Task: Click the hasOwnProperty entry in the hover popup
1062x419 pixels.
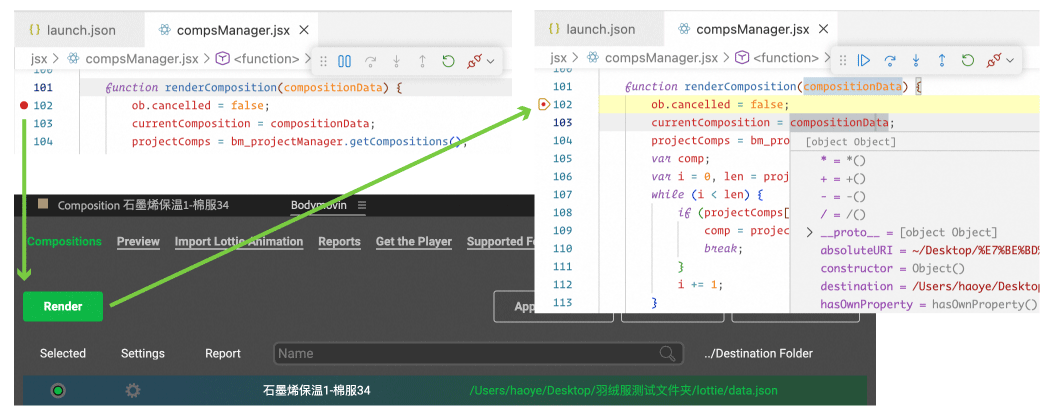Action: pos(929,305)
